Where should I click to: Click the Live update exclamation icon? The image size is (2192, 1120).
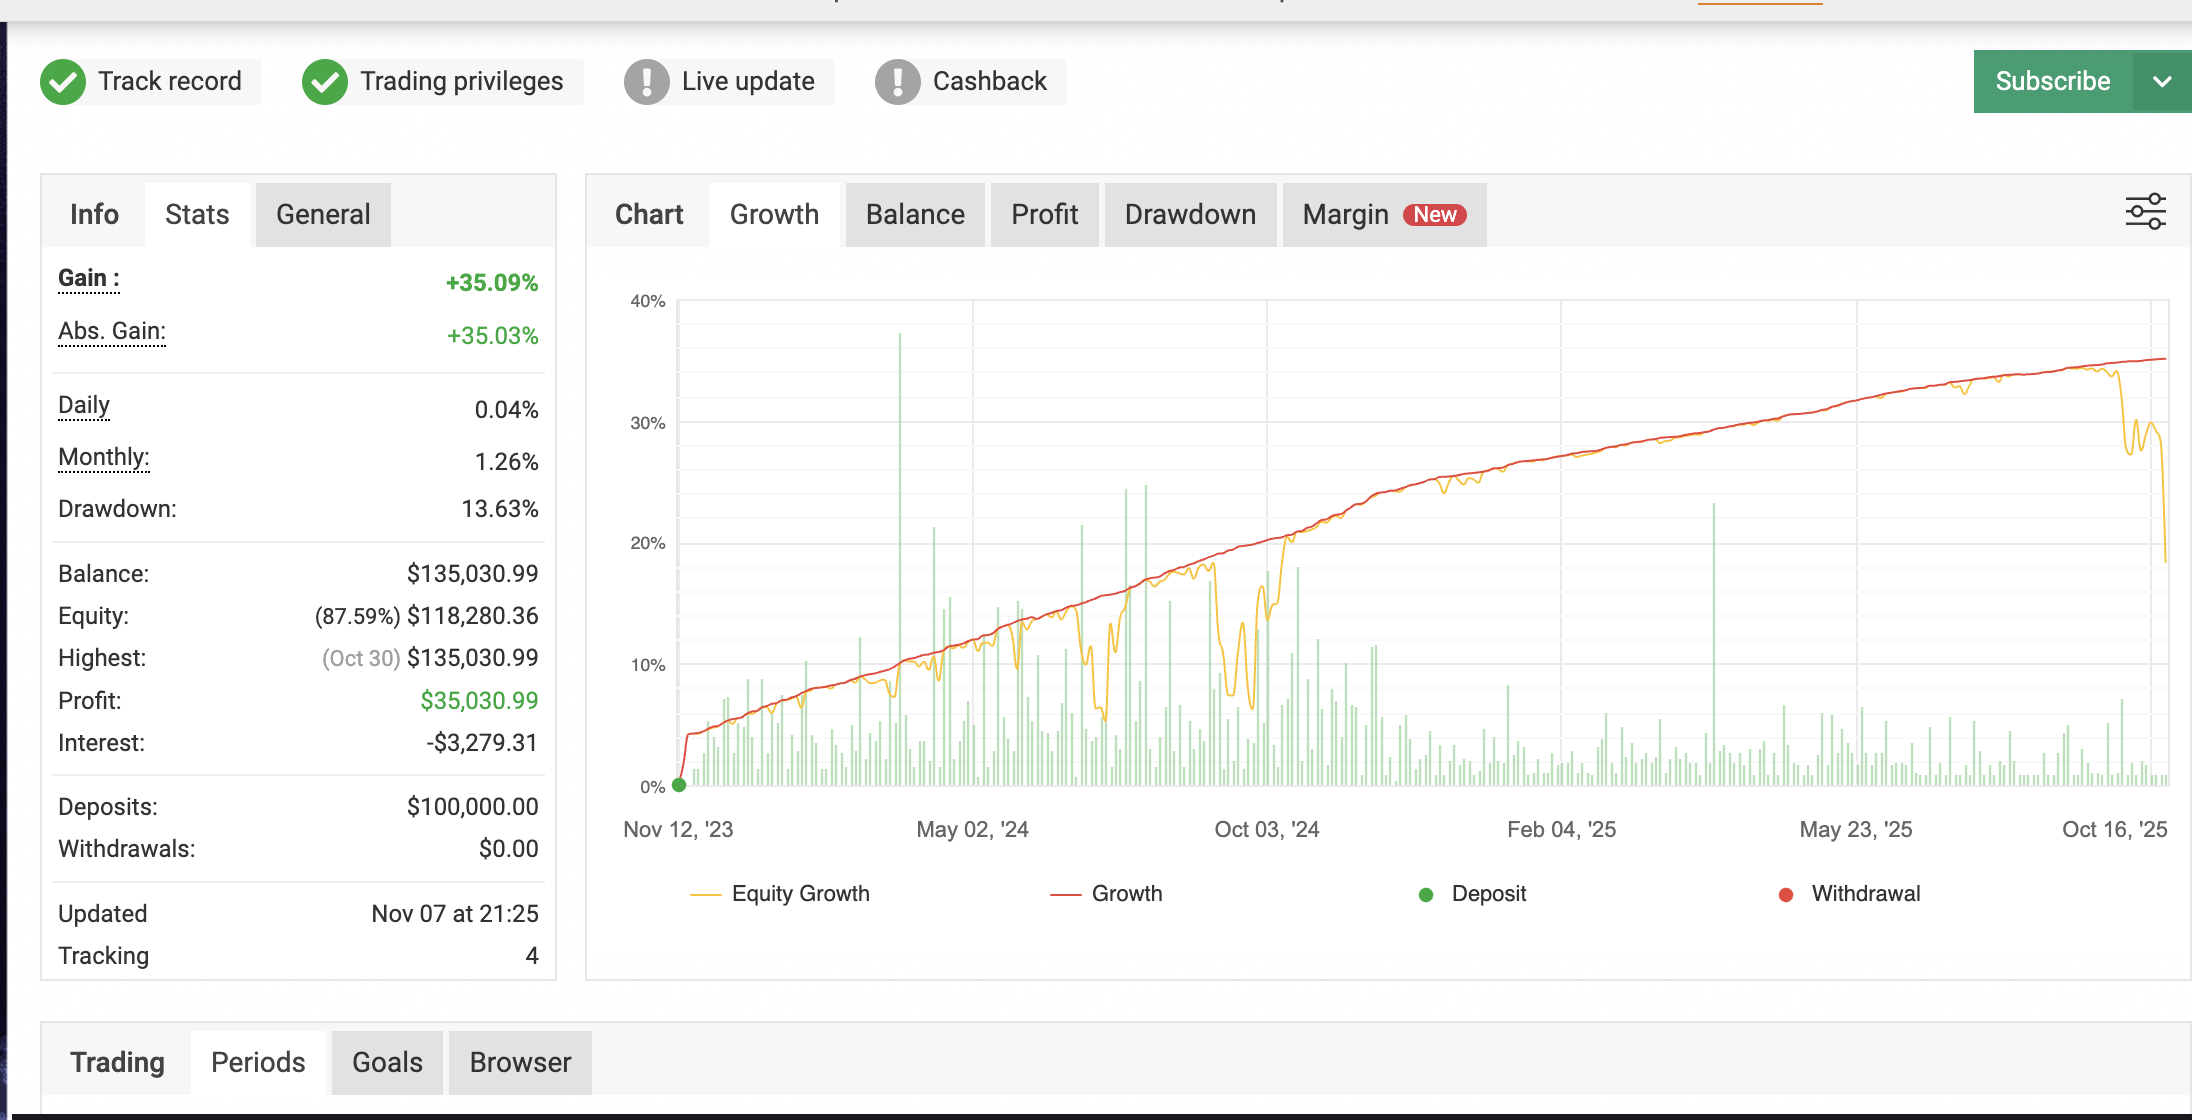pos(647,82)
